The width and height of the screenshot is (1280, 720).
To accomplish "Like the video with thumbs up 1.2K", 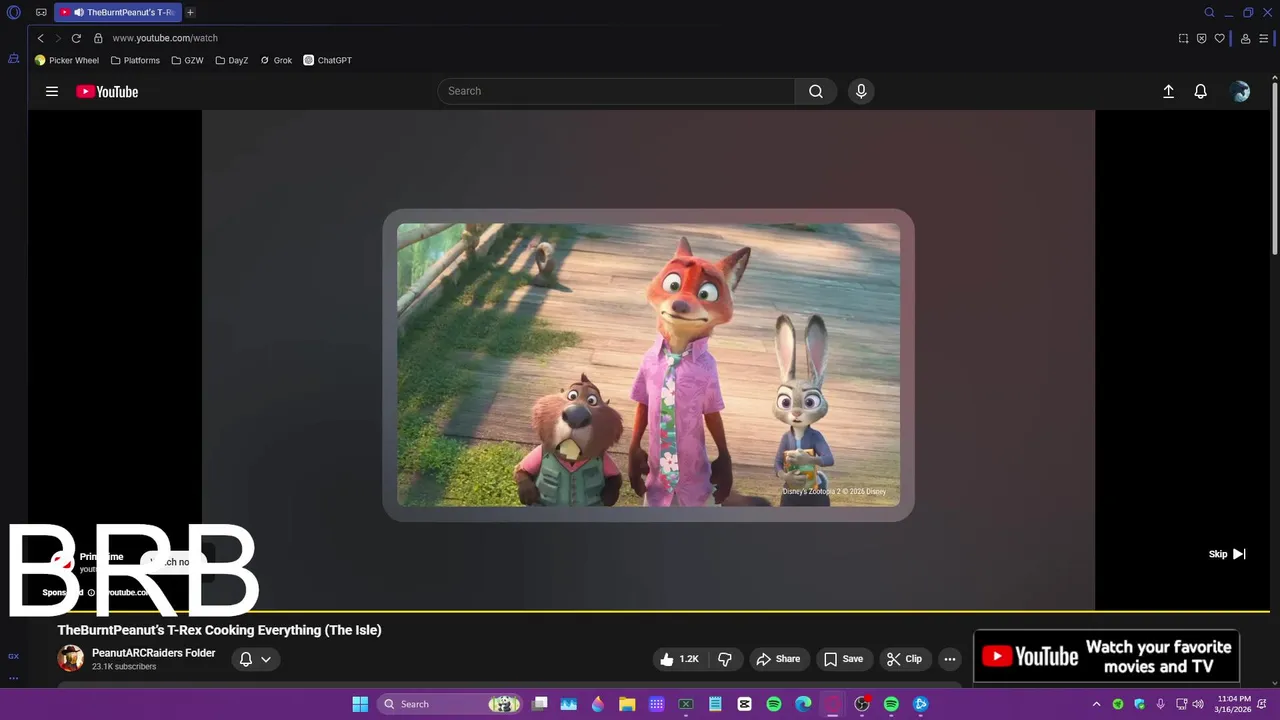I will (680, 659).
